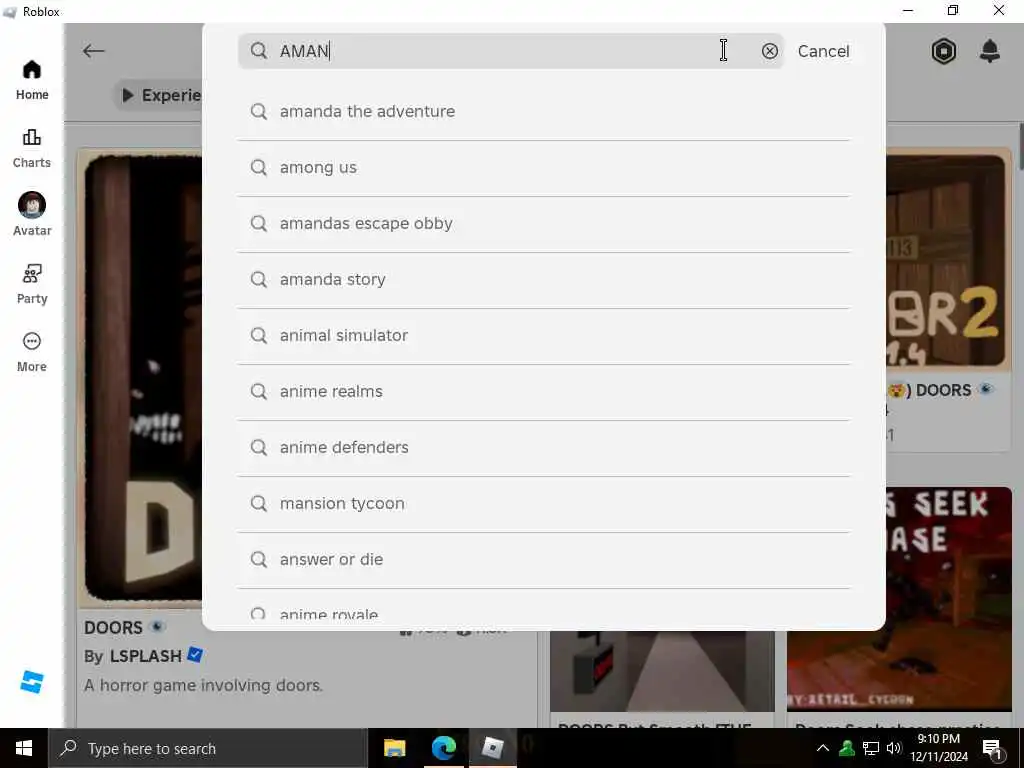Clear the search text with X icon

[x=770, y=51]
